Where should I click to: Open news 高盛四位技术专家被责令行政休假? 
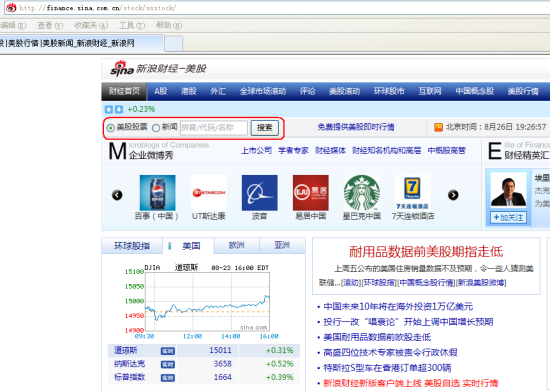390,352
